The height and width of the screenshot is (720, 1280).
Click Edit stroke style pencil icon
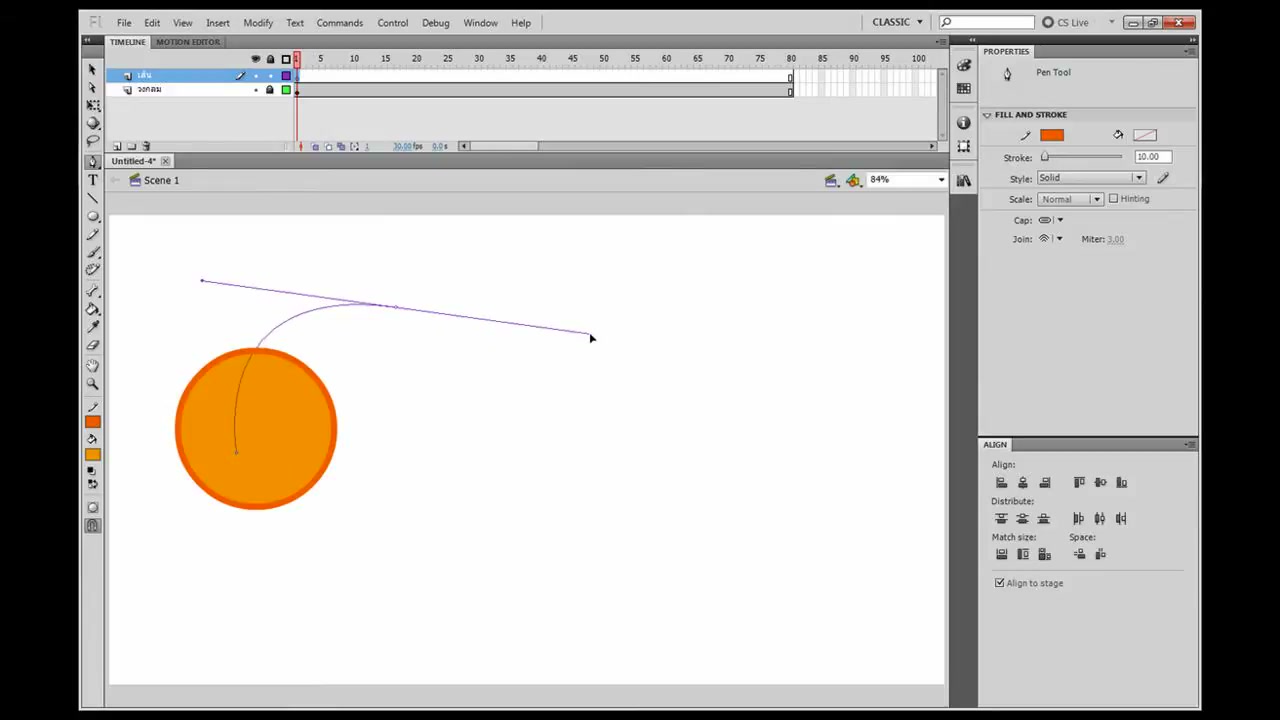[1163, 178]
